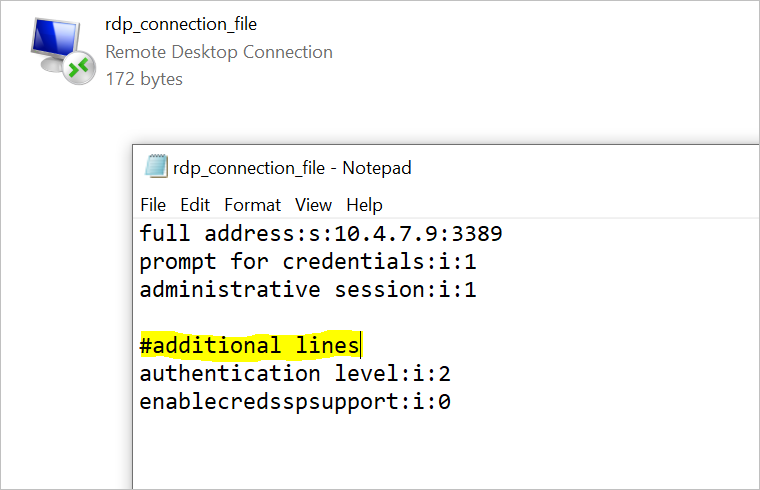This screenshot has height=490, width=760.
Task: Place cursor in authentication level line
Action: click(295, 374)
